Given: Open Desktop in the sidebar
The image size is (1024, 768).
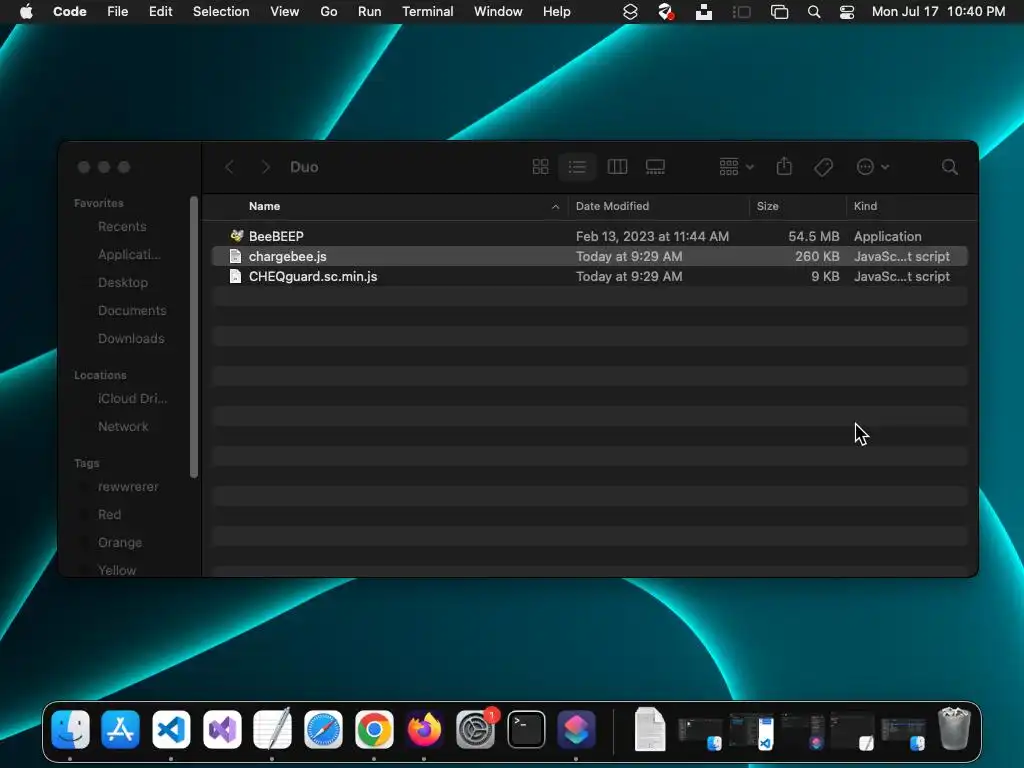Looking at the screenshot, I should pyautogui.click(x=123, y=283).
